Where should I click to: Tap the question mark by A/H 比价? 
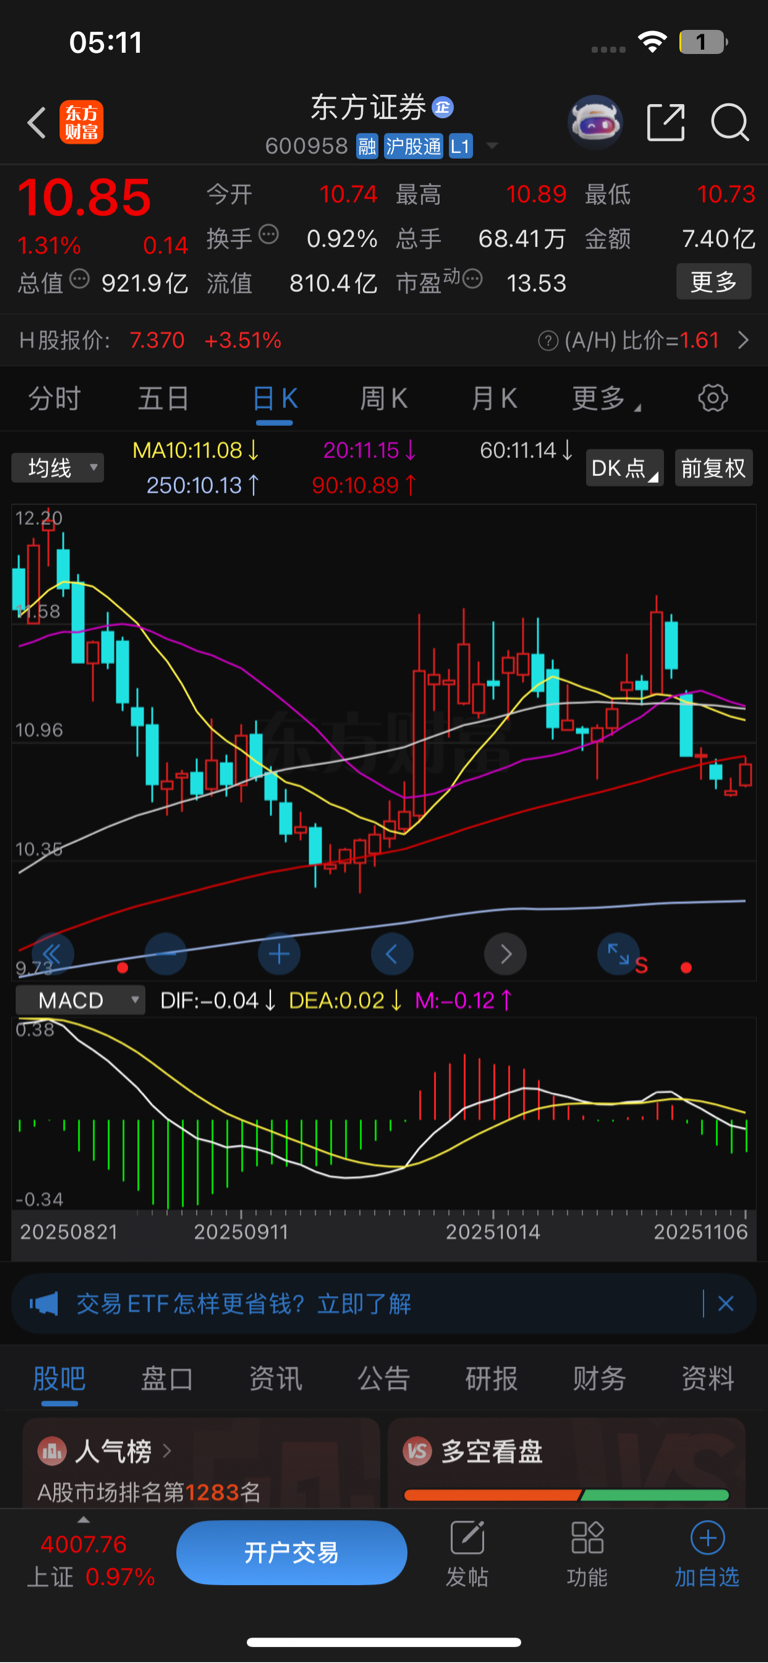[548, 341]
